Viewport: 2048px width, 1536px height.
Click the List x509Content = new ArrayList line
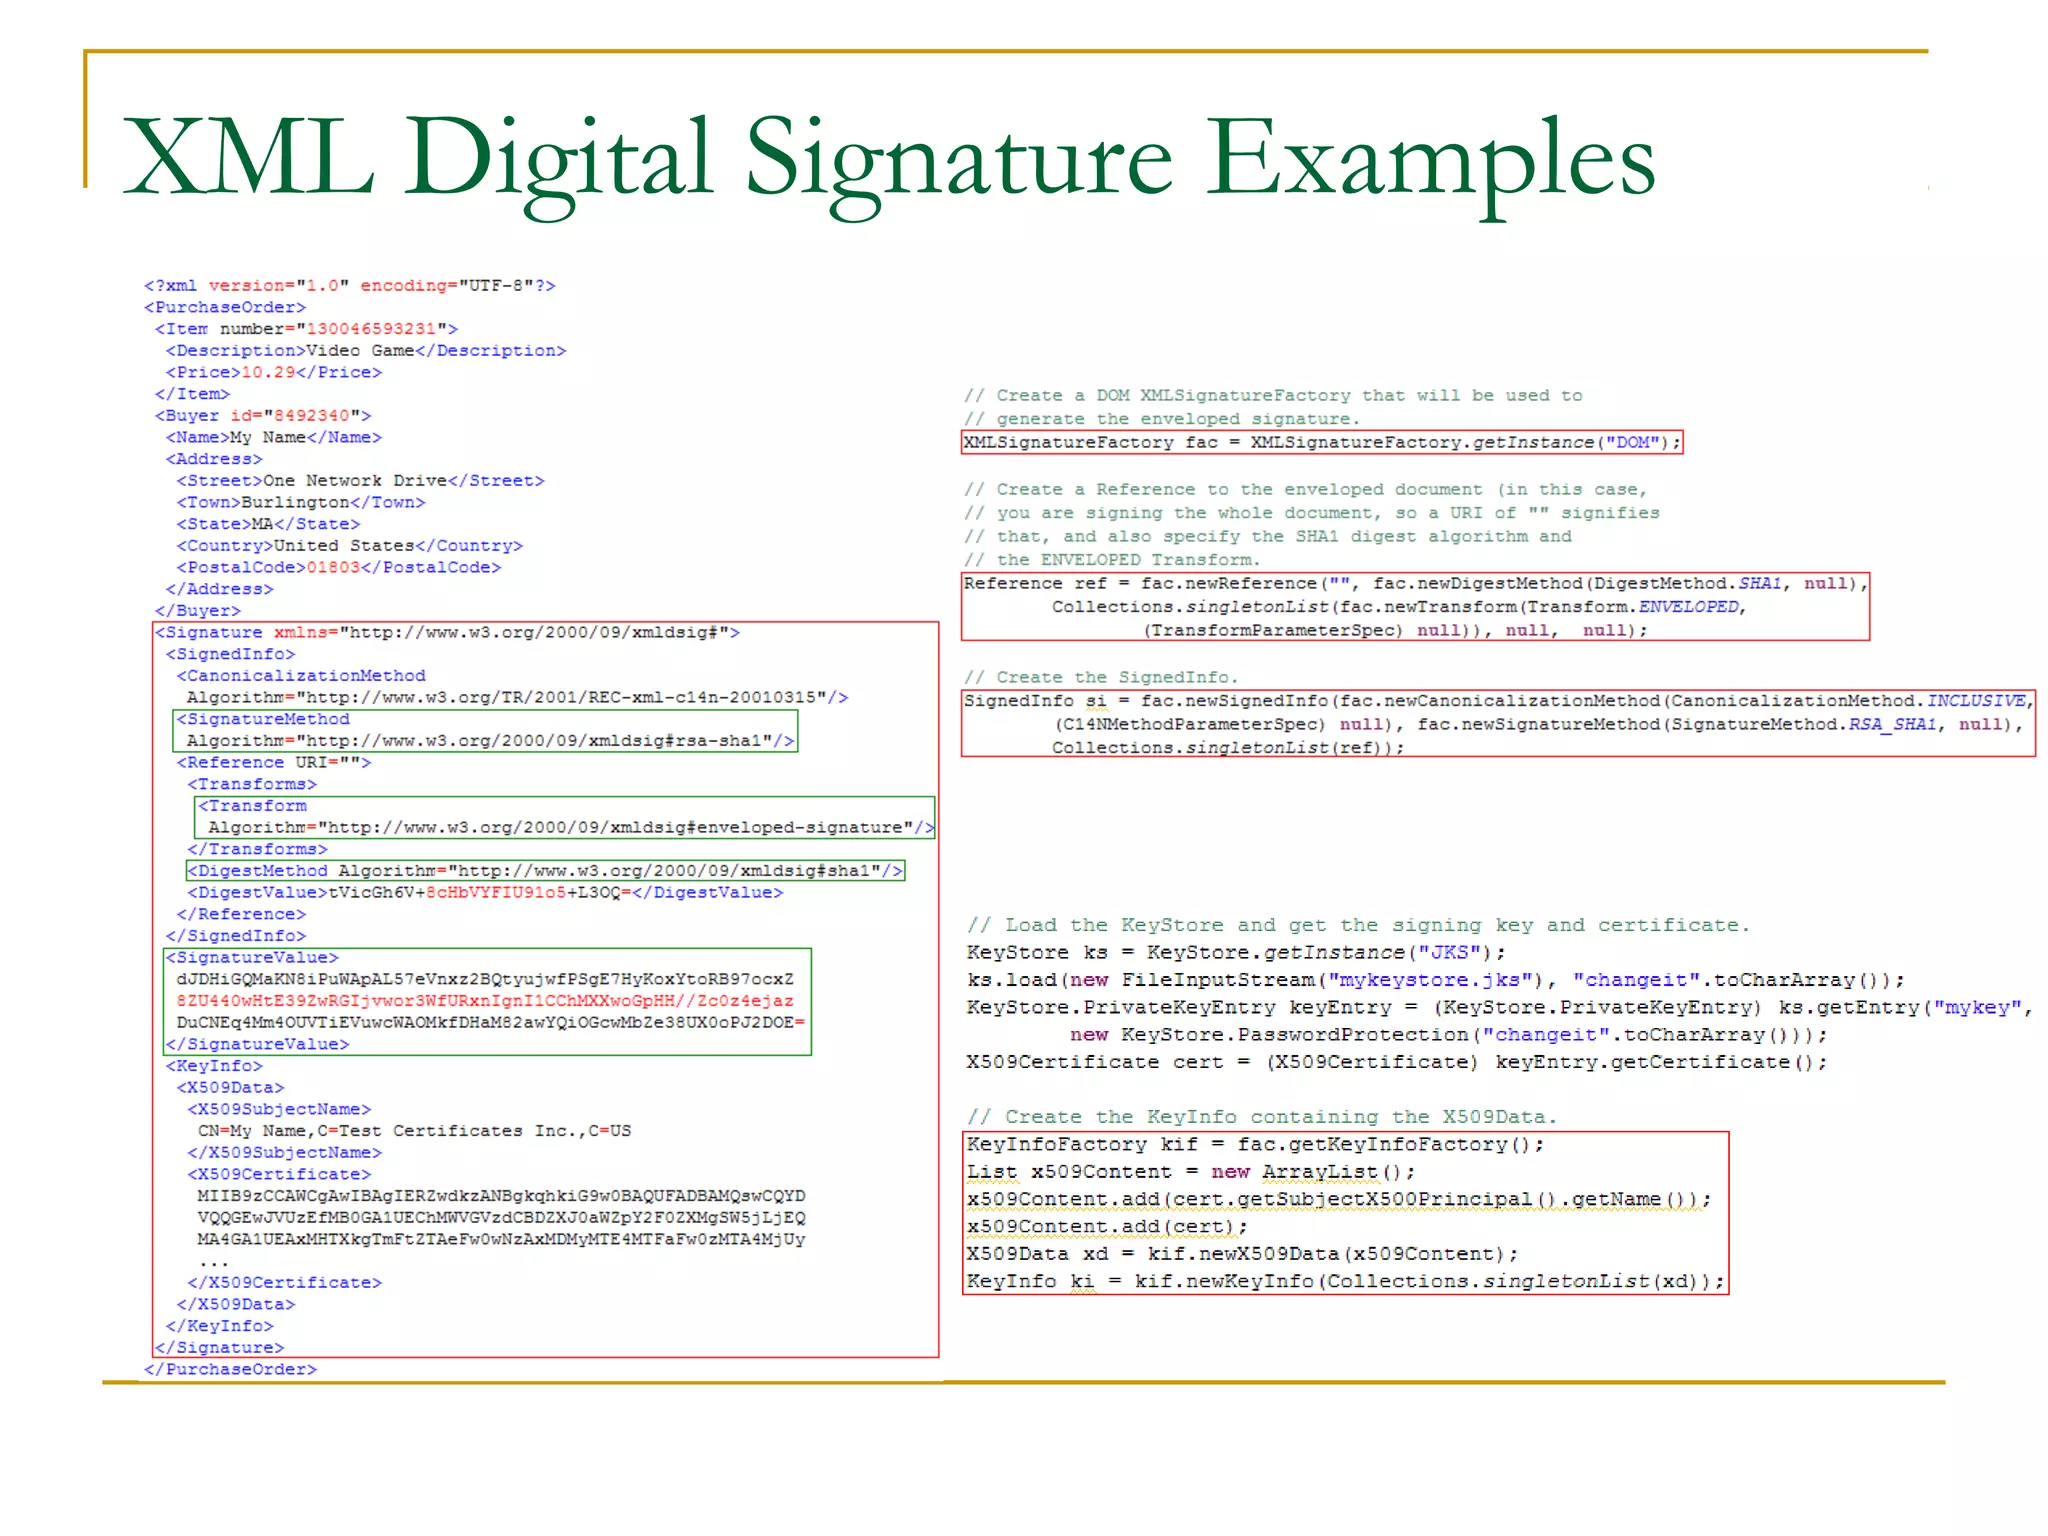(x=1191, y=1172)
